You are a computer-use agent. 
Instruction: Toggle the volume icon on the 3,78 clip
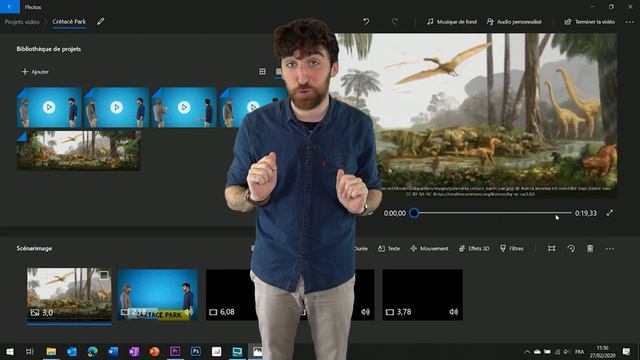pyautogui.click(x=453, y=312)
